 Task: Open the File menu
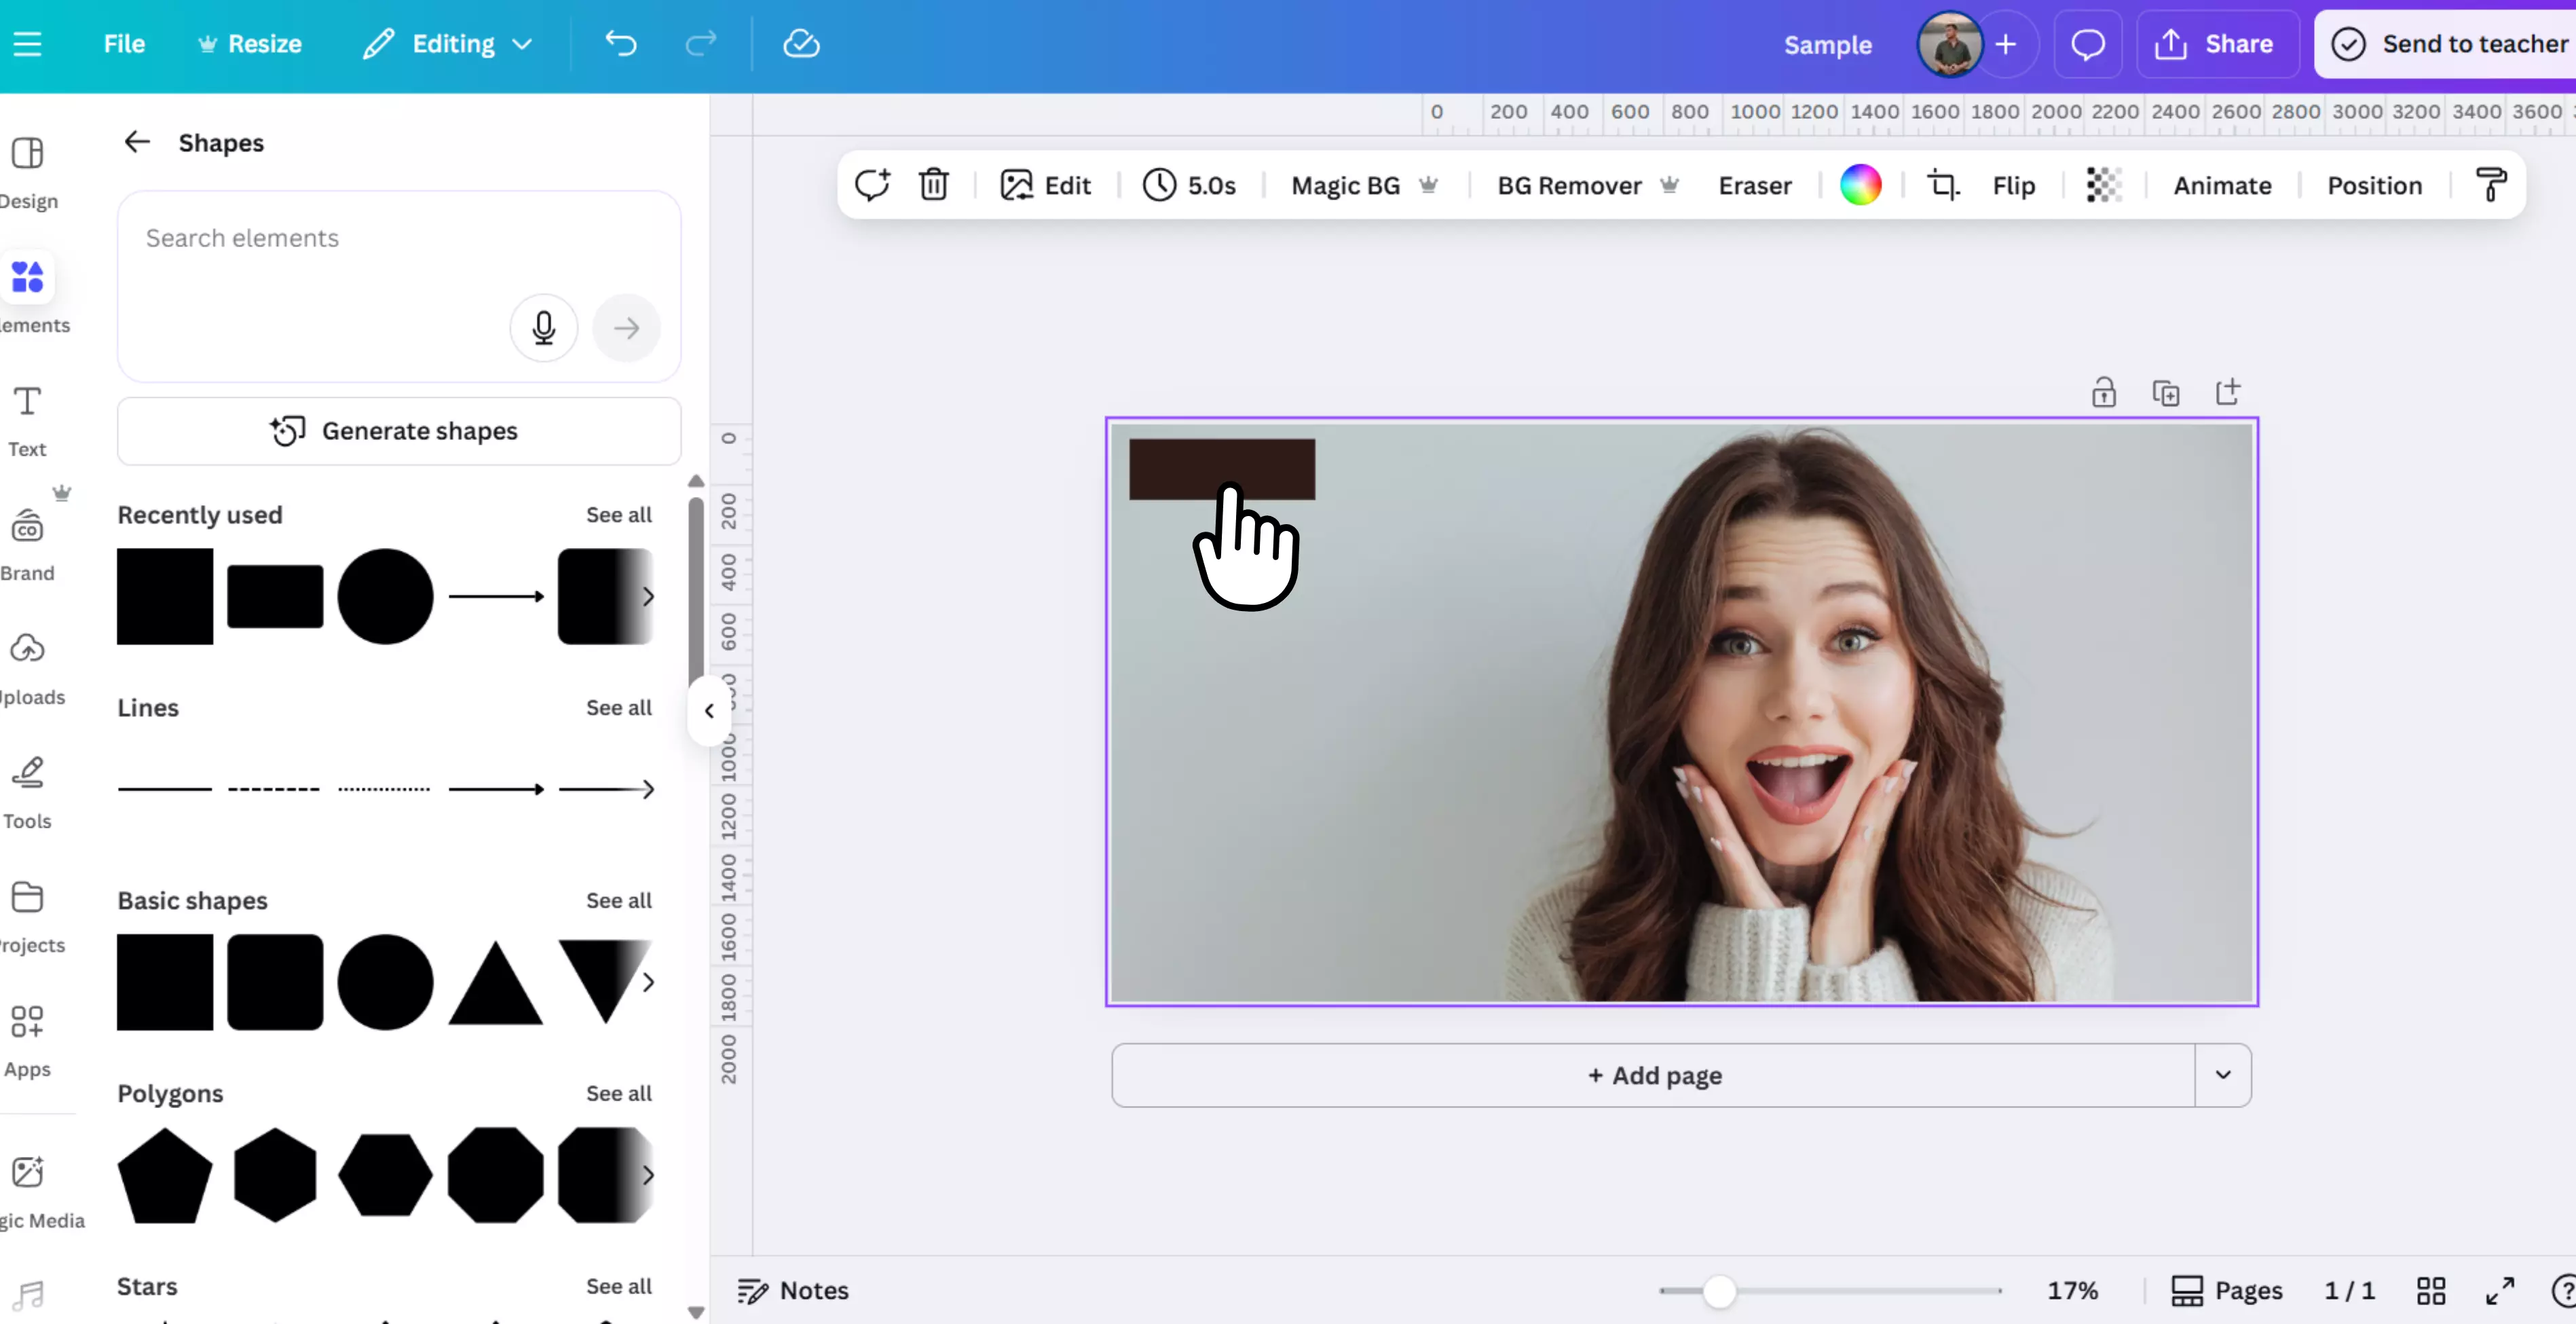tap(124, 44)
